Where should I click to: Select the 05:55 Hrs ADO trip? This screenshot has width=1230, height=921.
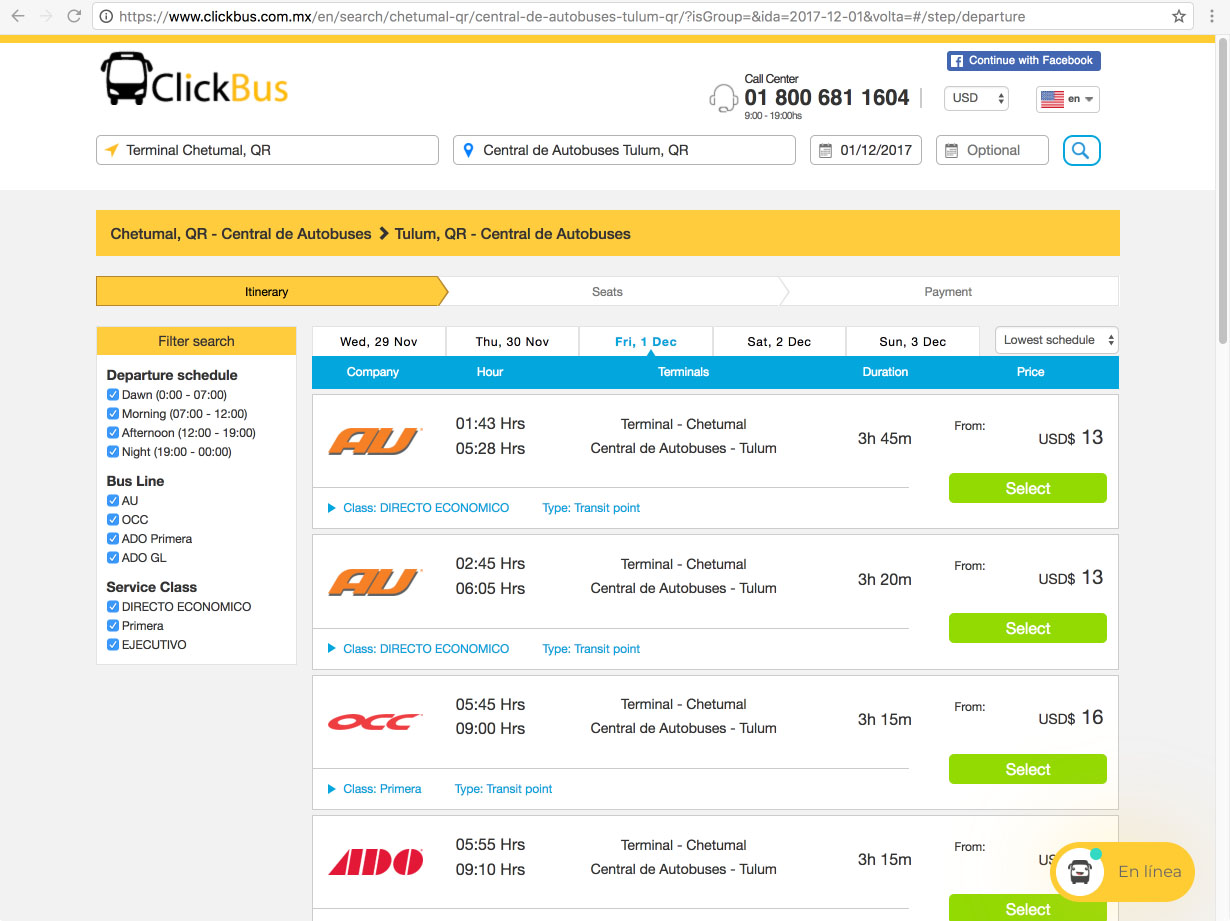click(x=1028, y=908)
